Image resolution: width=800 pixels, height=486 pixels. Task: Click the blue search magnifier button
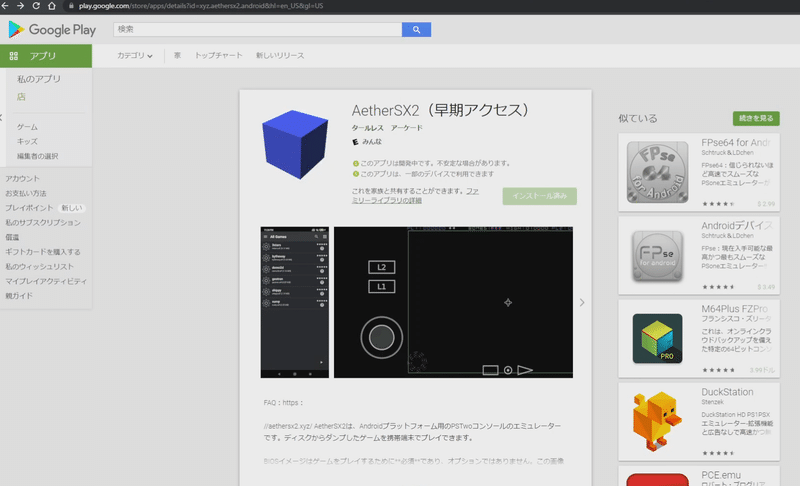pos(416,30)
